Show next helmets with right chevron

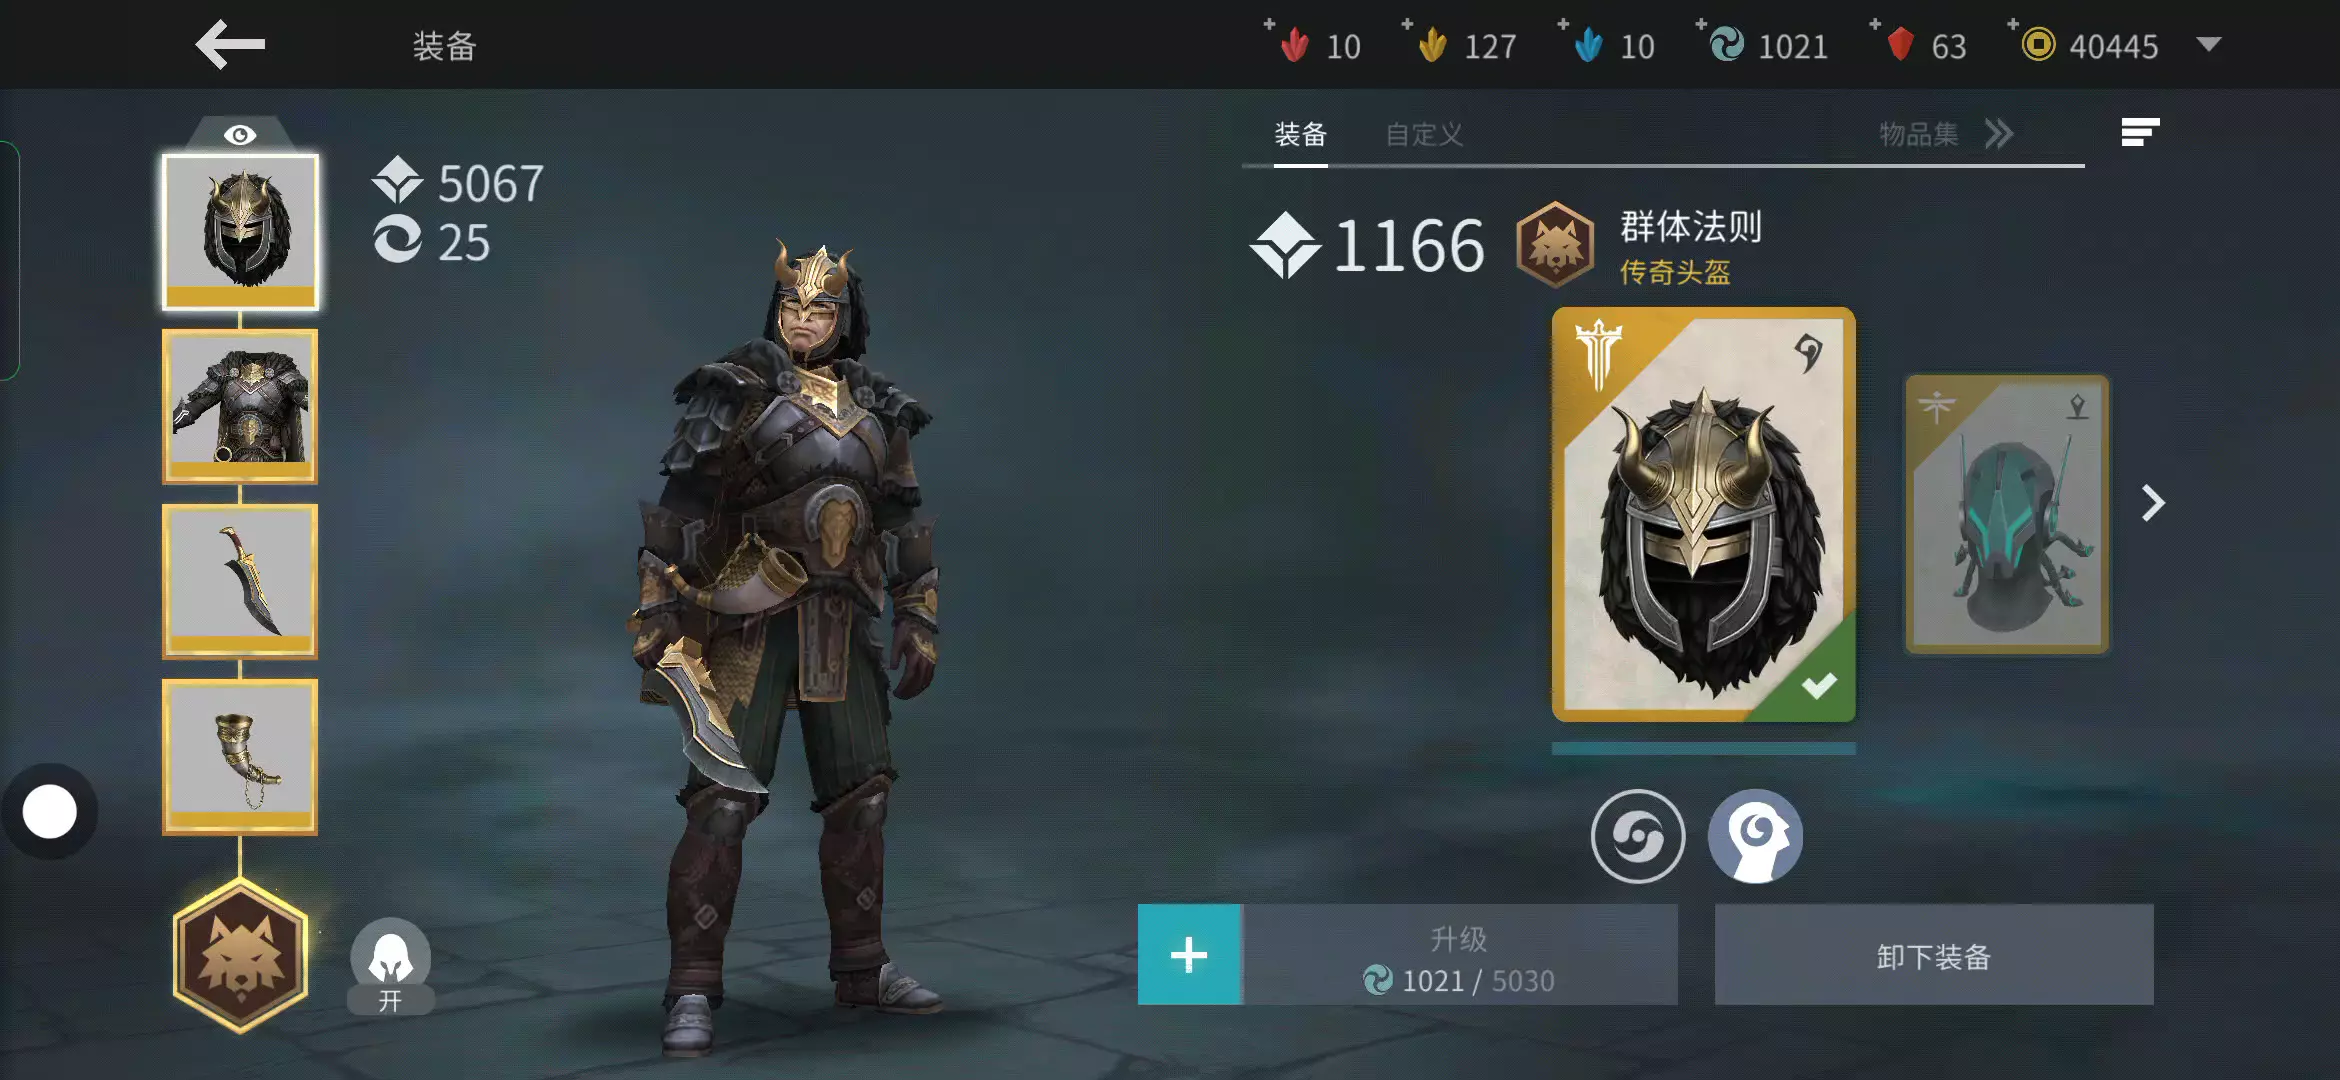click(2153, 503)
